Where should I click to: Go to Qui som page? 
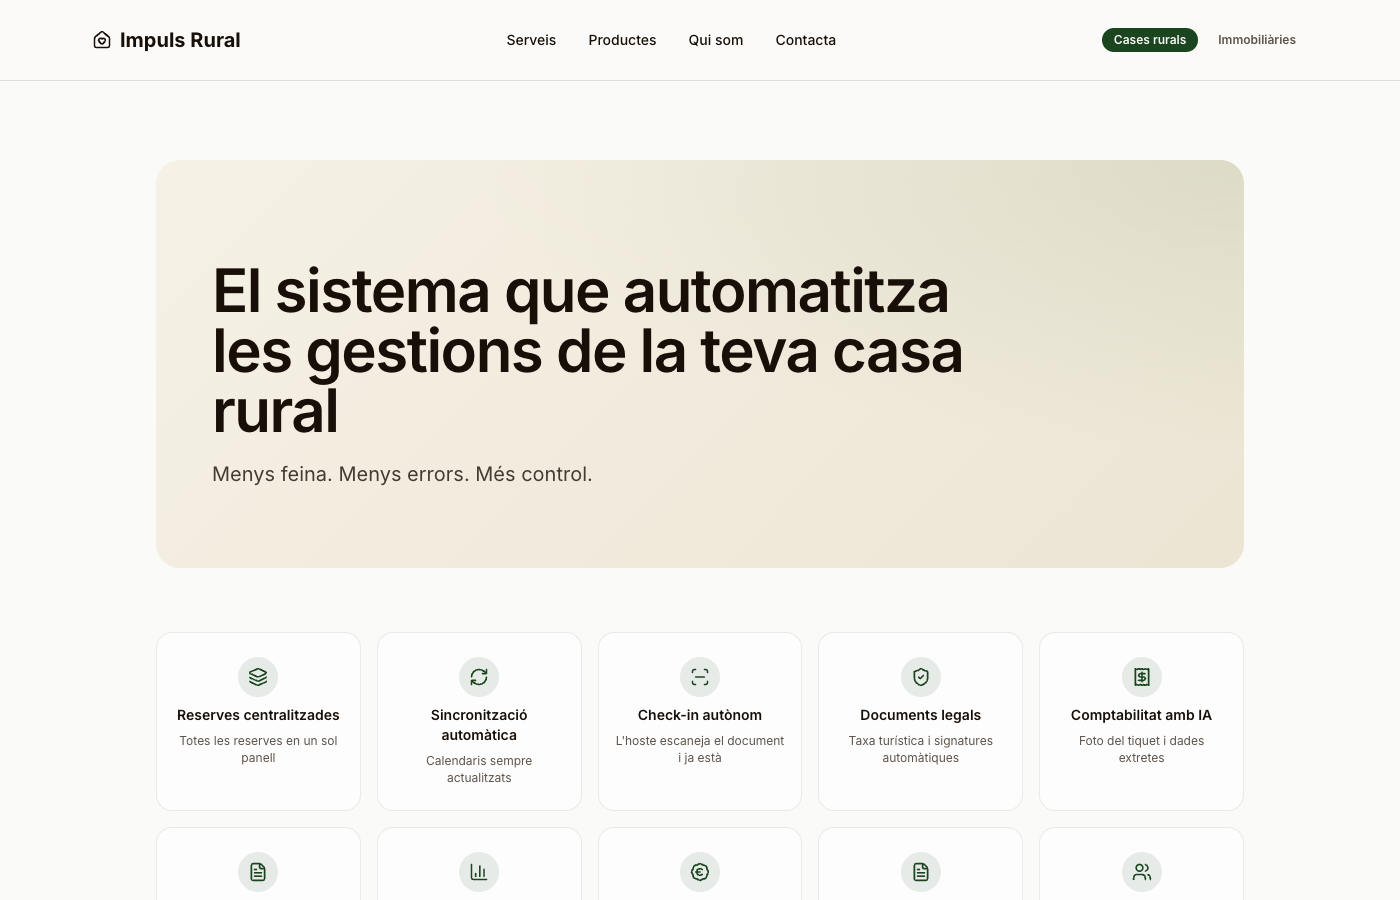(x=716, y=40)
